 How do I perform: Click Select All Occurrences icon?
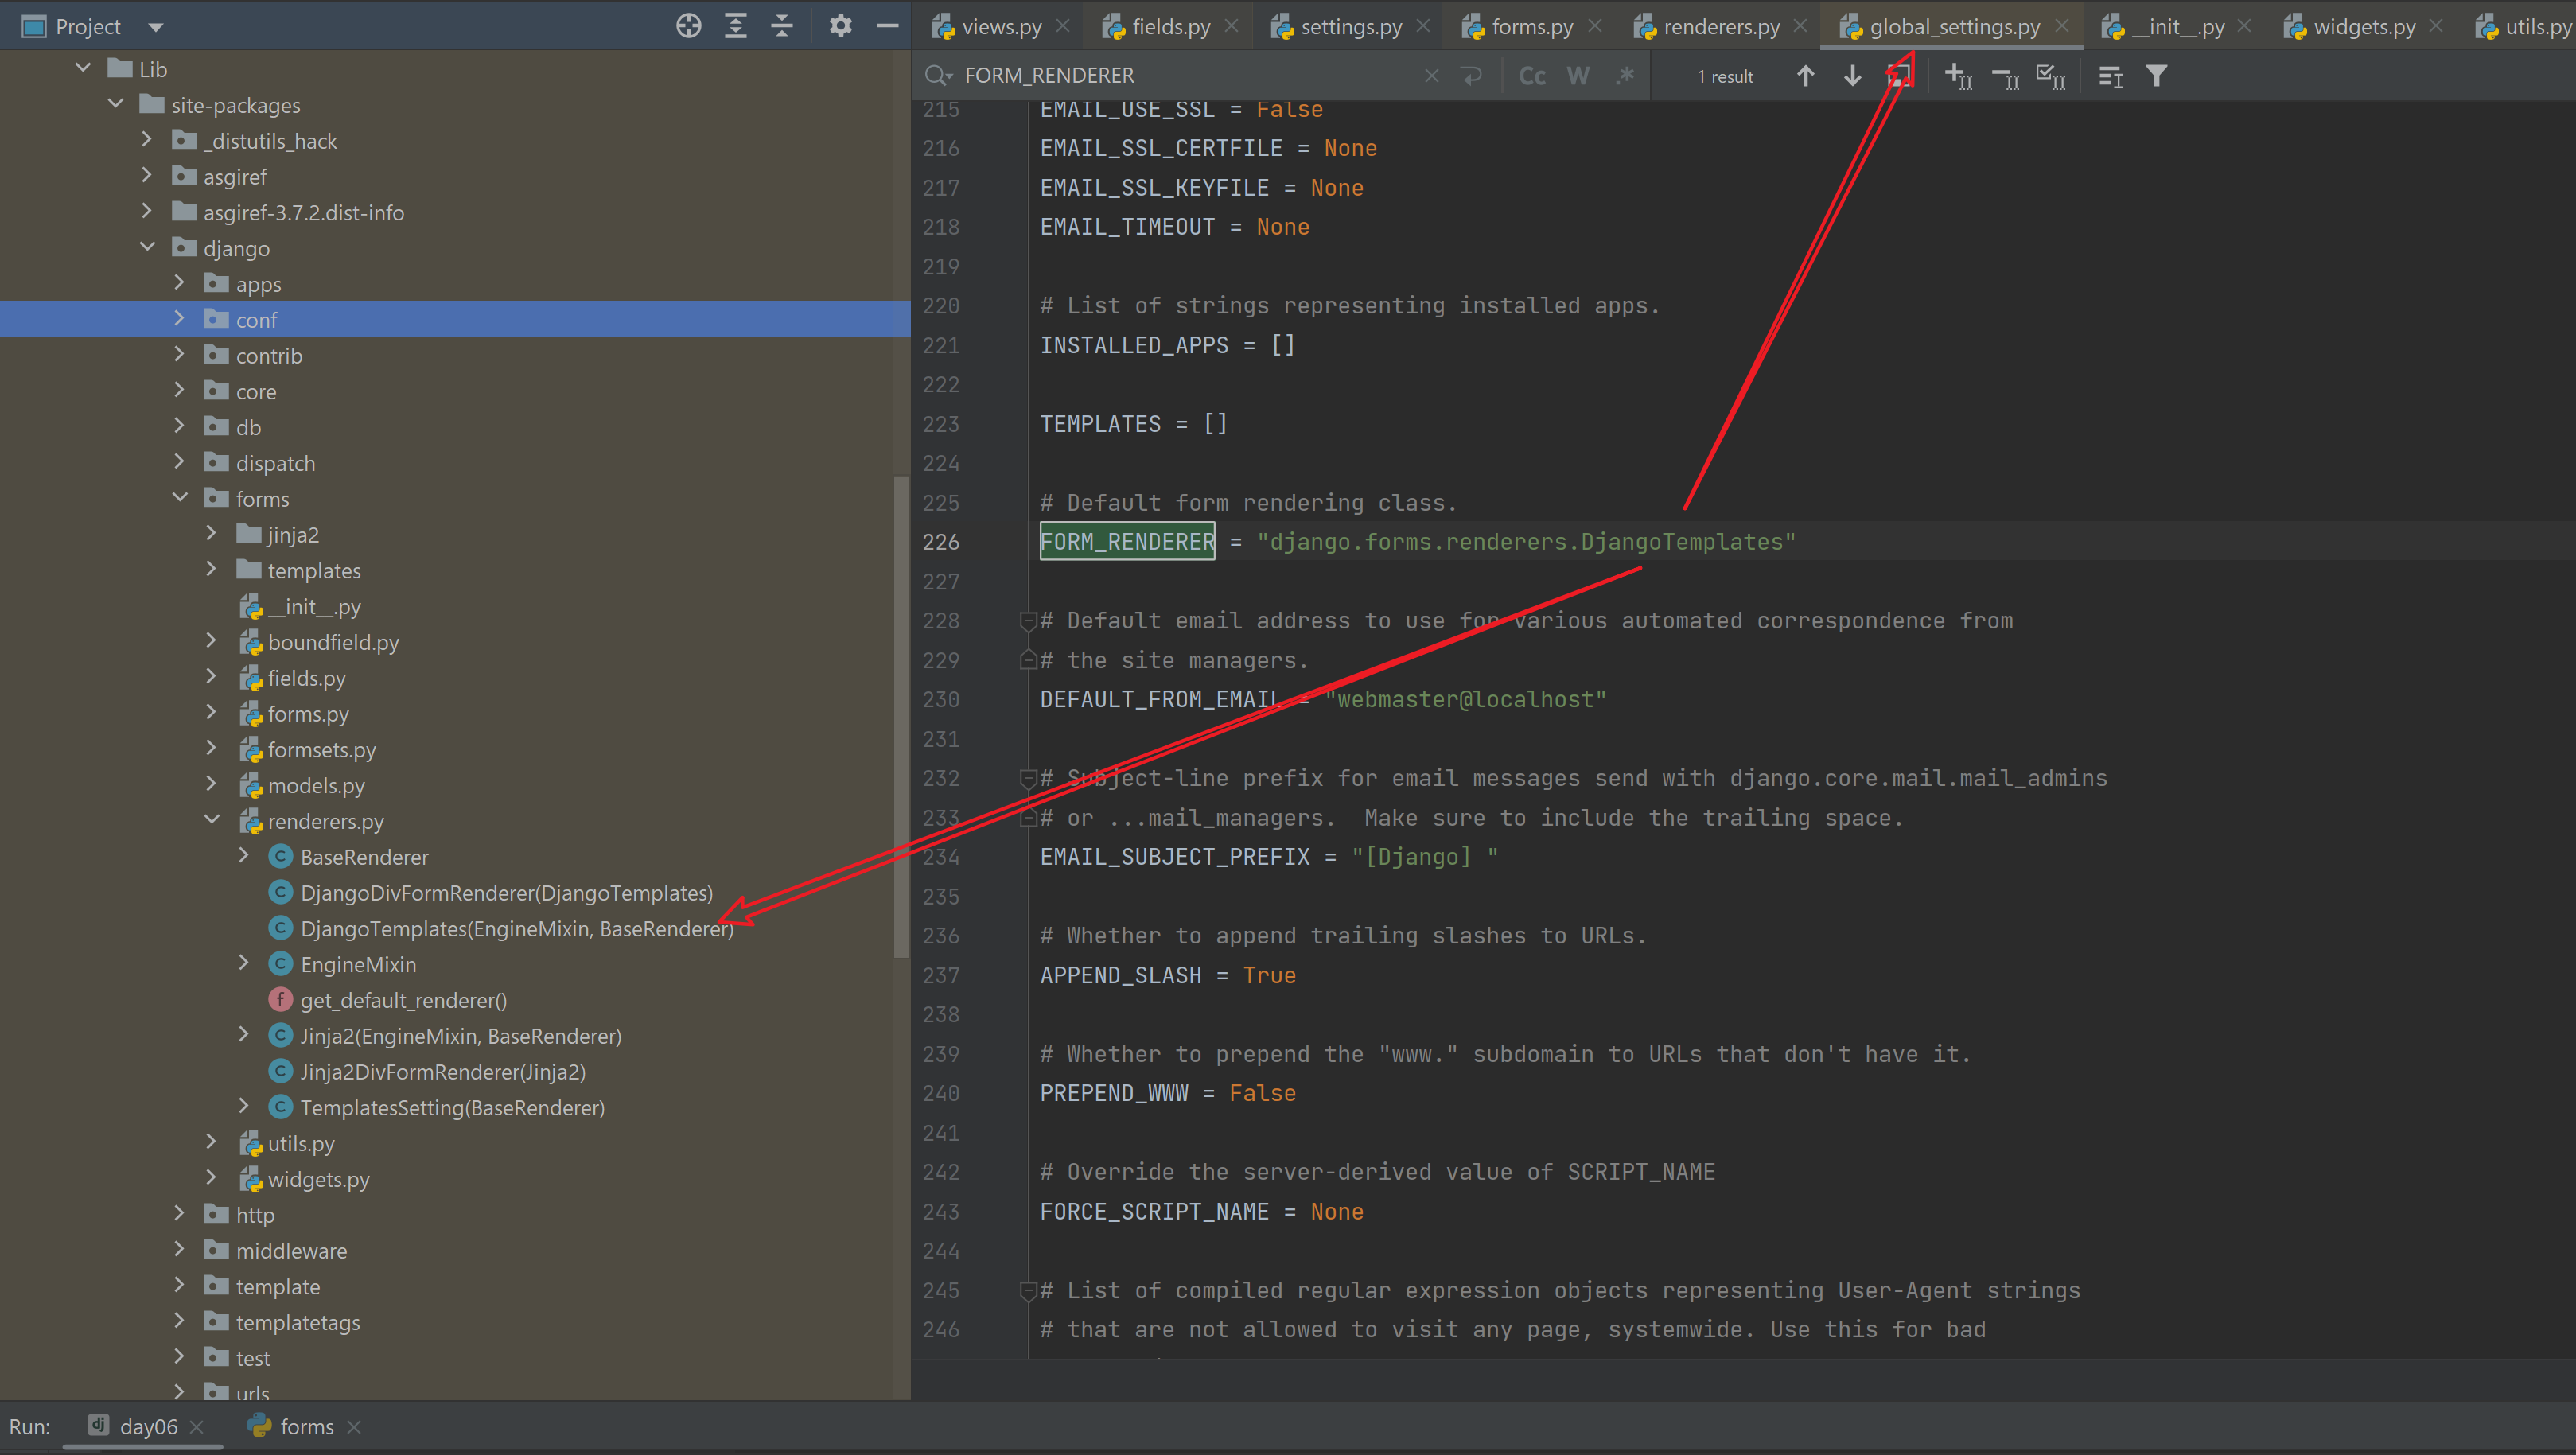(2050, 76)
